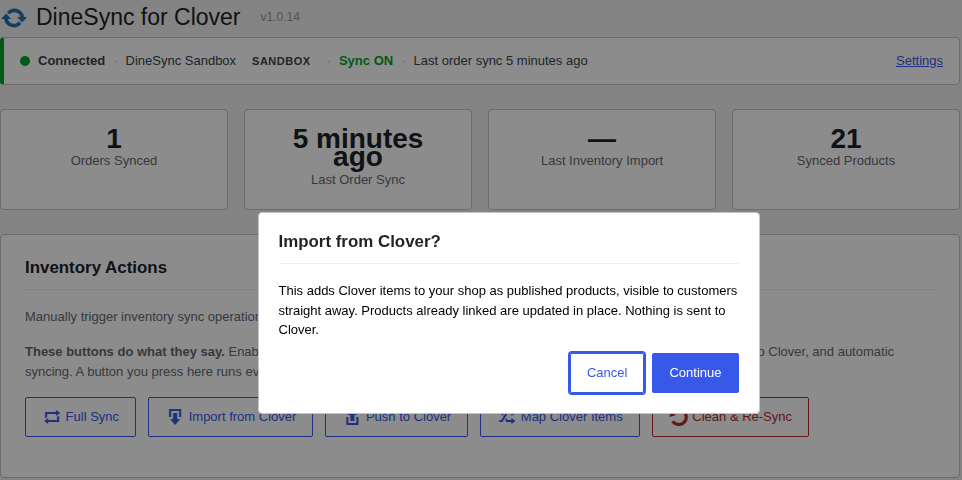The height and width of the screenshot is (480, 962).
Task: Click the v1.0.14 version label
Action: click(280, 17)
